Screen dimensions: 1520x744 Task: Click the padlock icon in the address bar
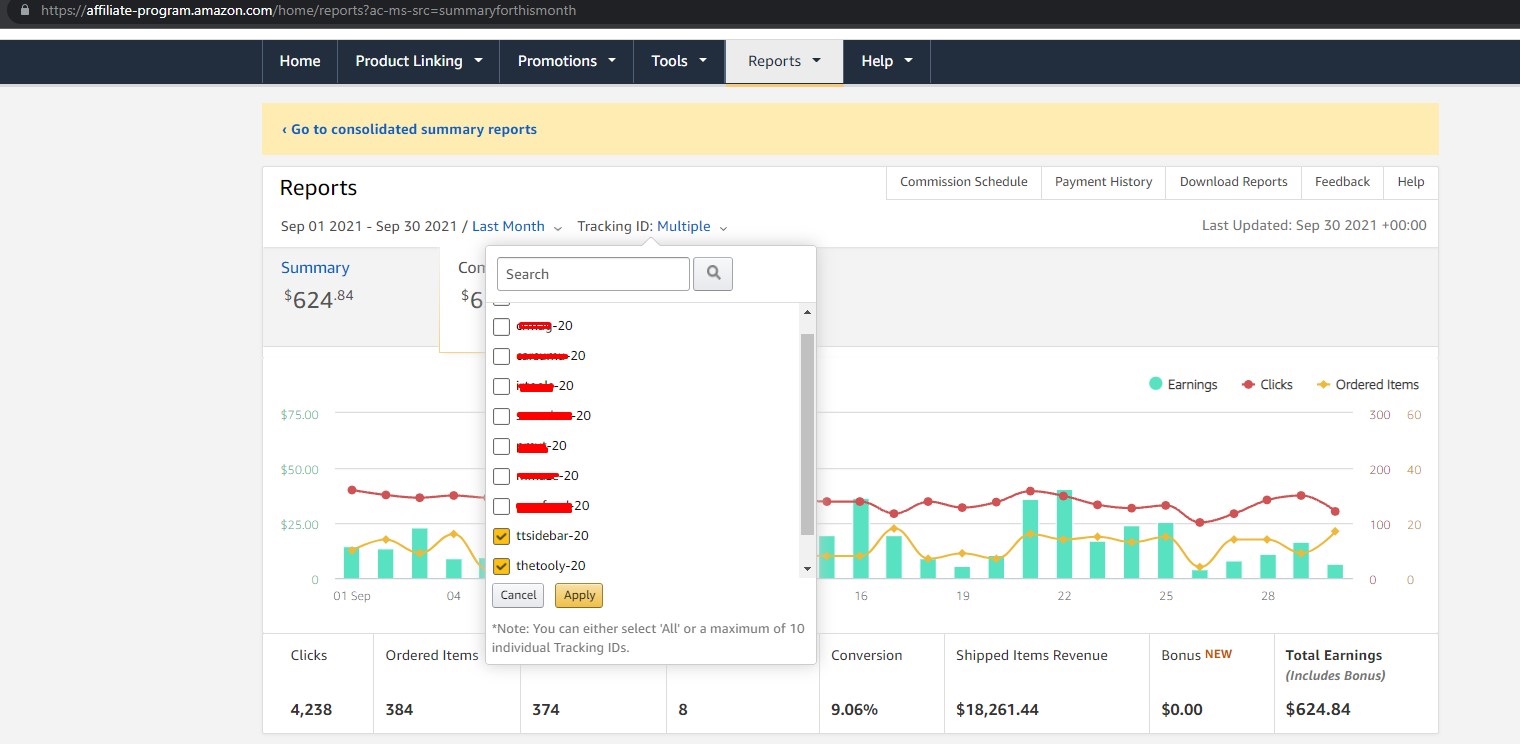24,10
